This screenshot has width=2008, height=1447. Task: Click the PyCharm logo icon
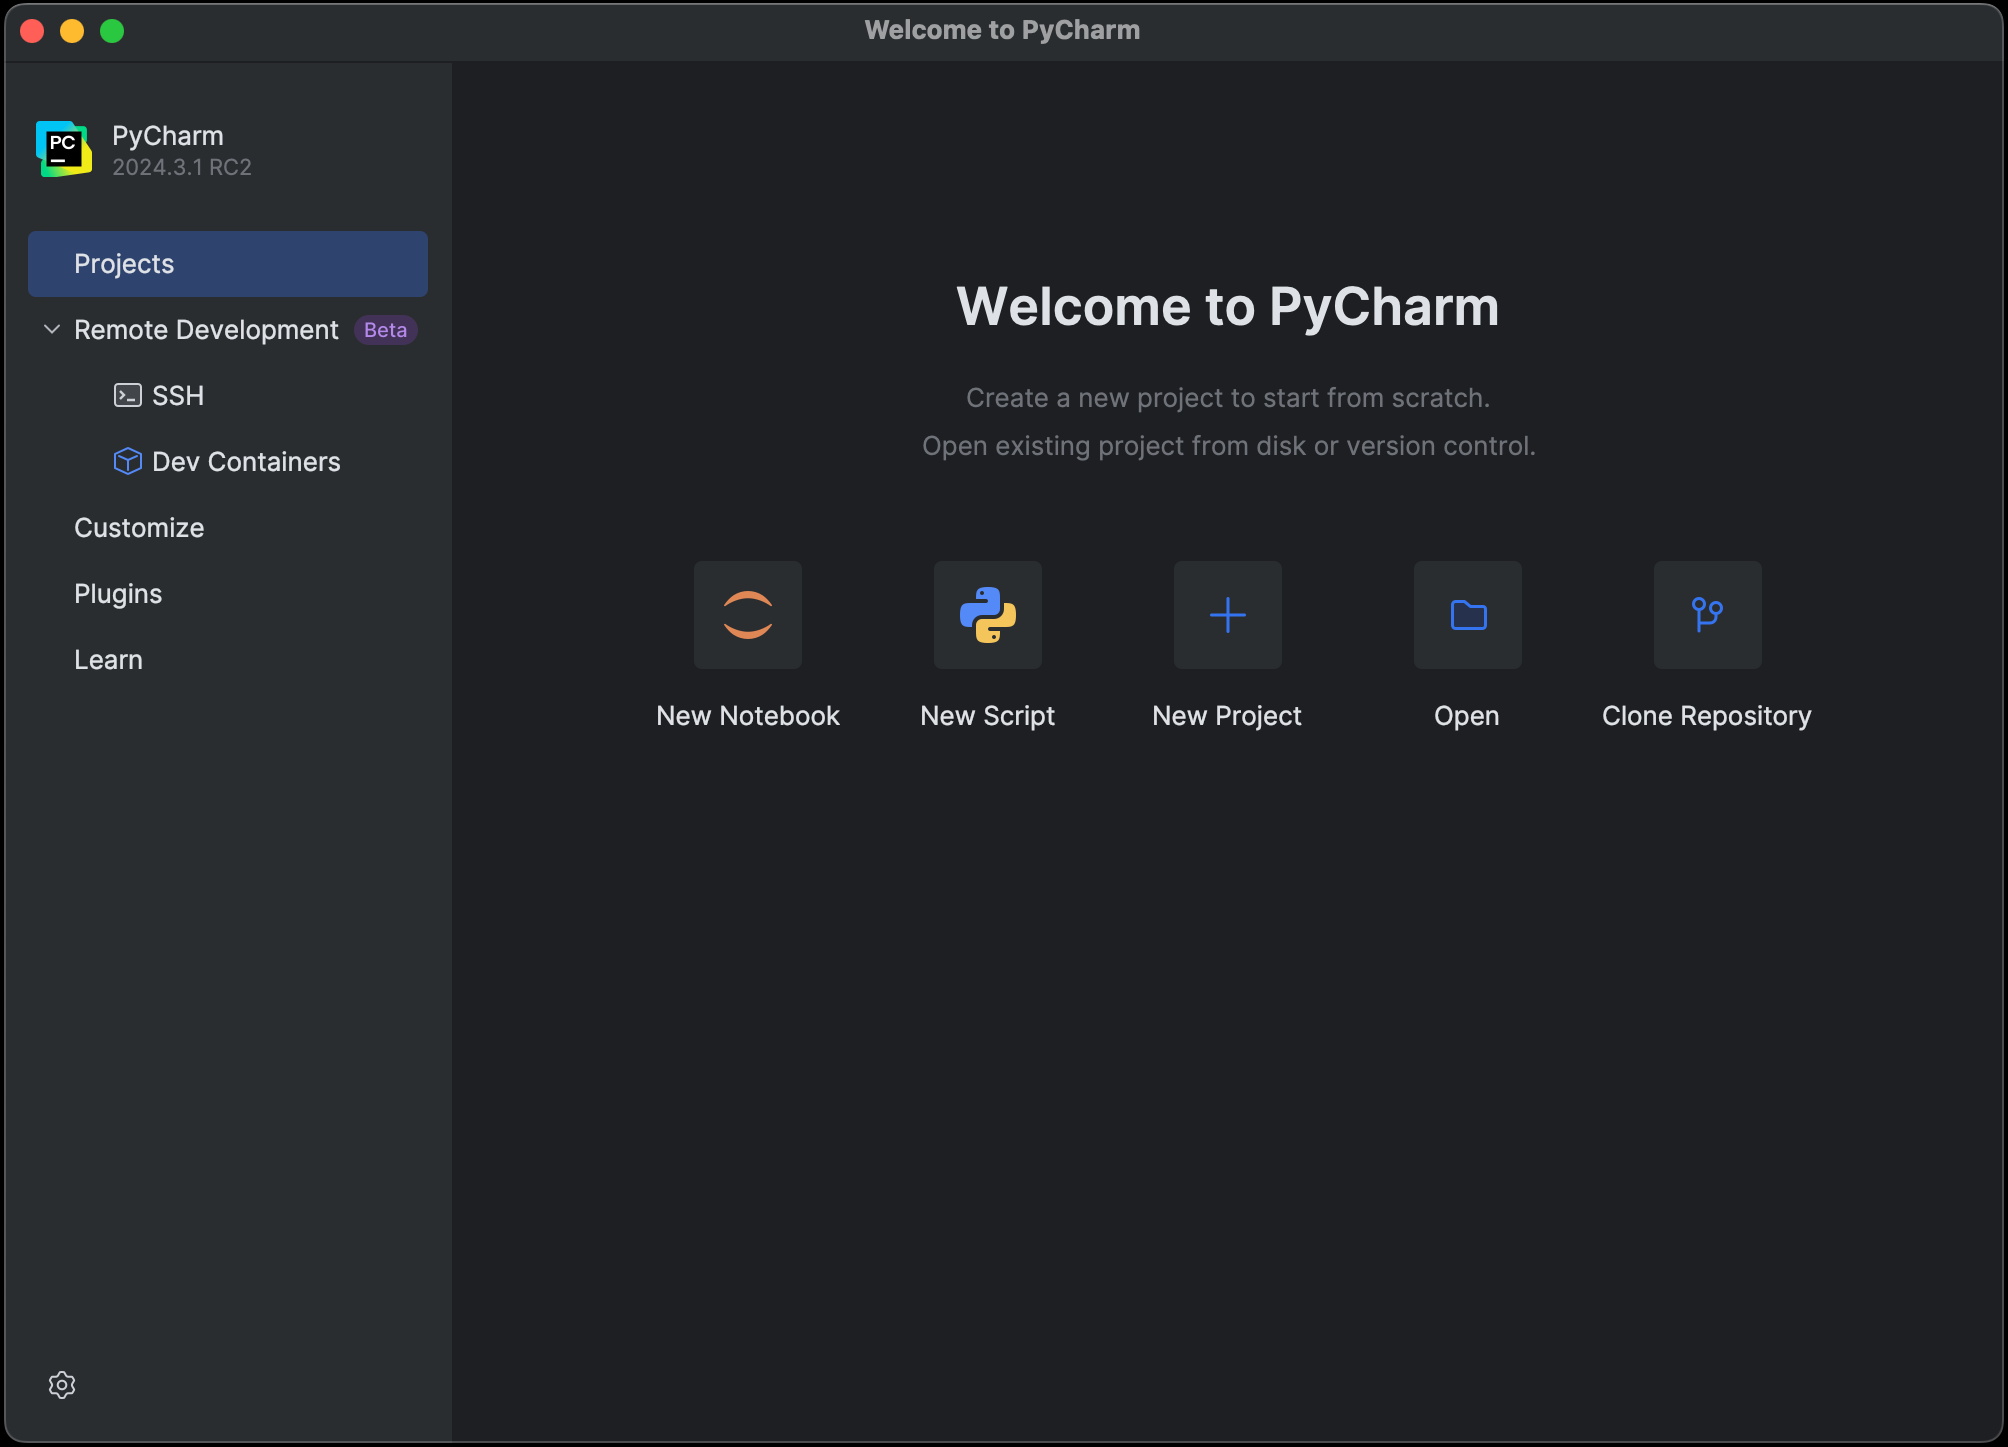[x=64, y=149]
